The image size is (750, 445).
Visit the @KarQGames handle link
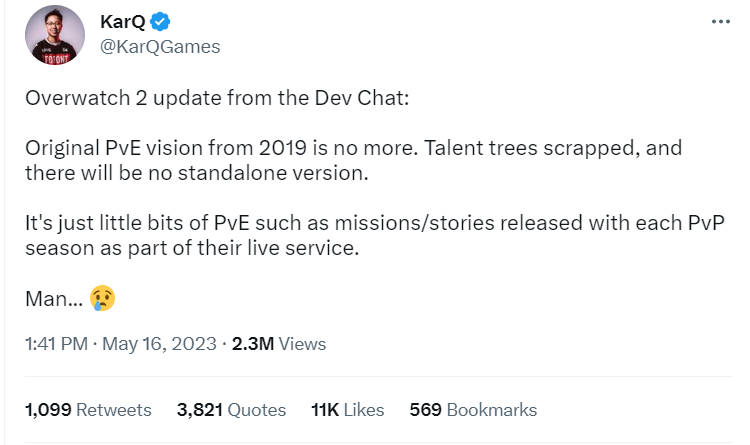[x=160, y=47]
